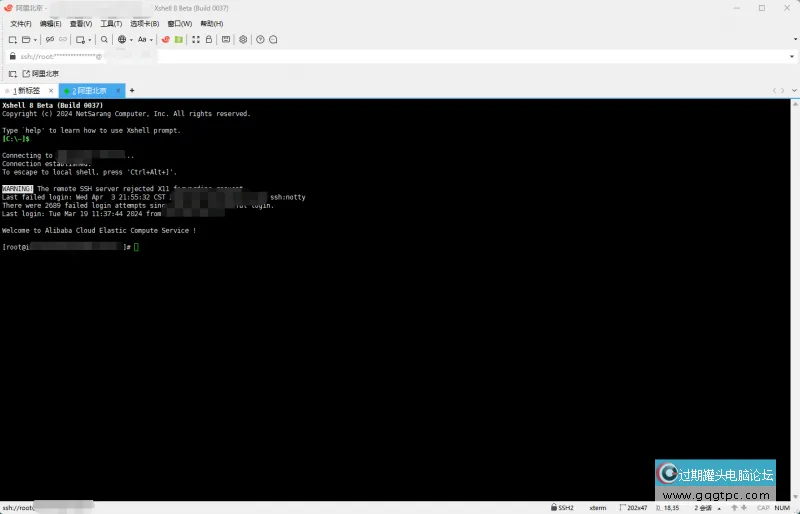Viewport: 800px width, 514px height.
Task: Click the quick-bar add session icon
Action: point(13,74)
